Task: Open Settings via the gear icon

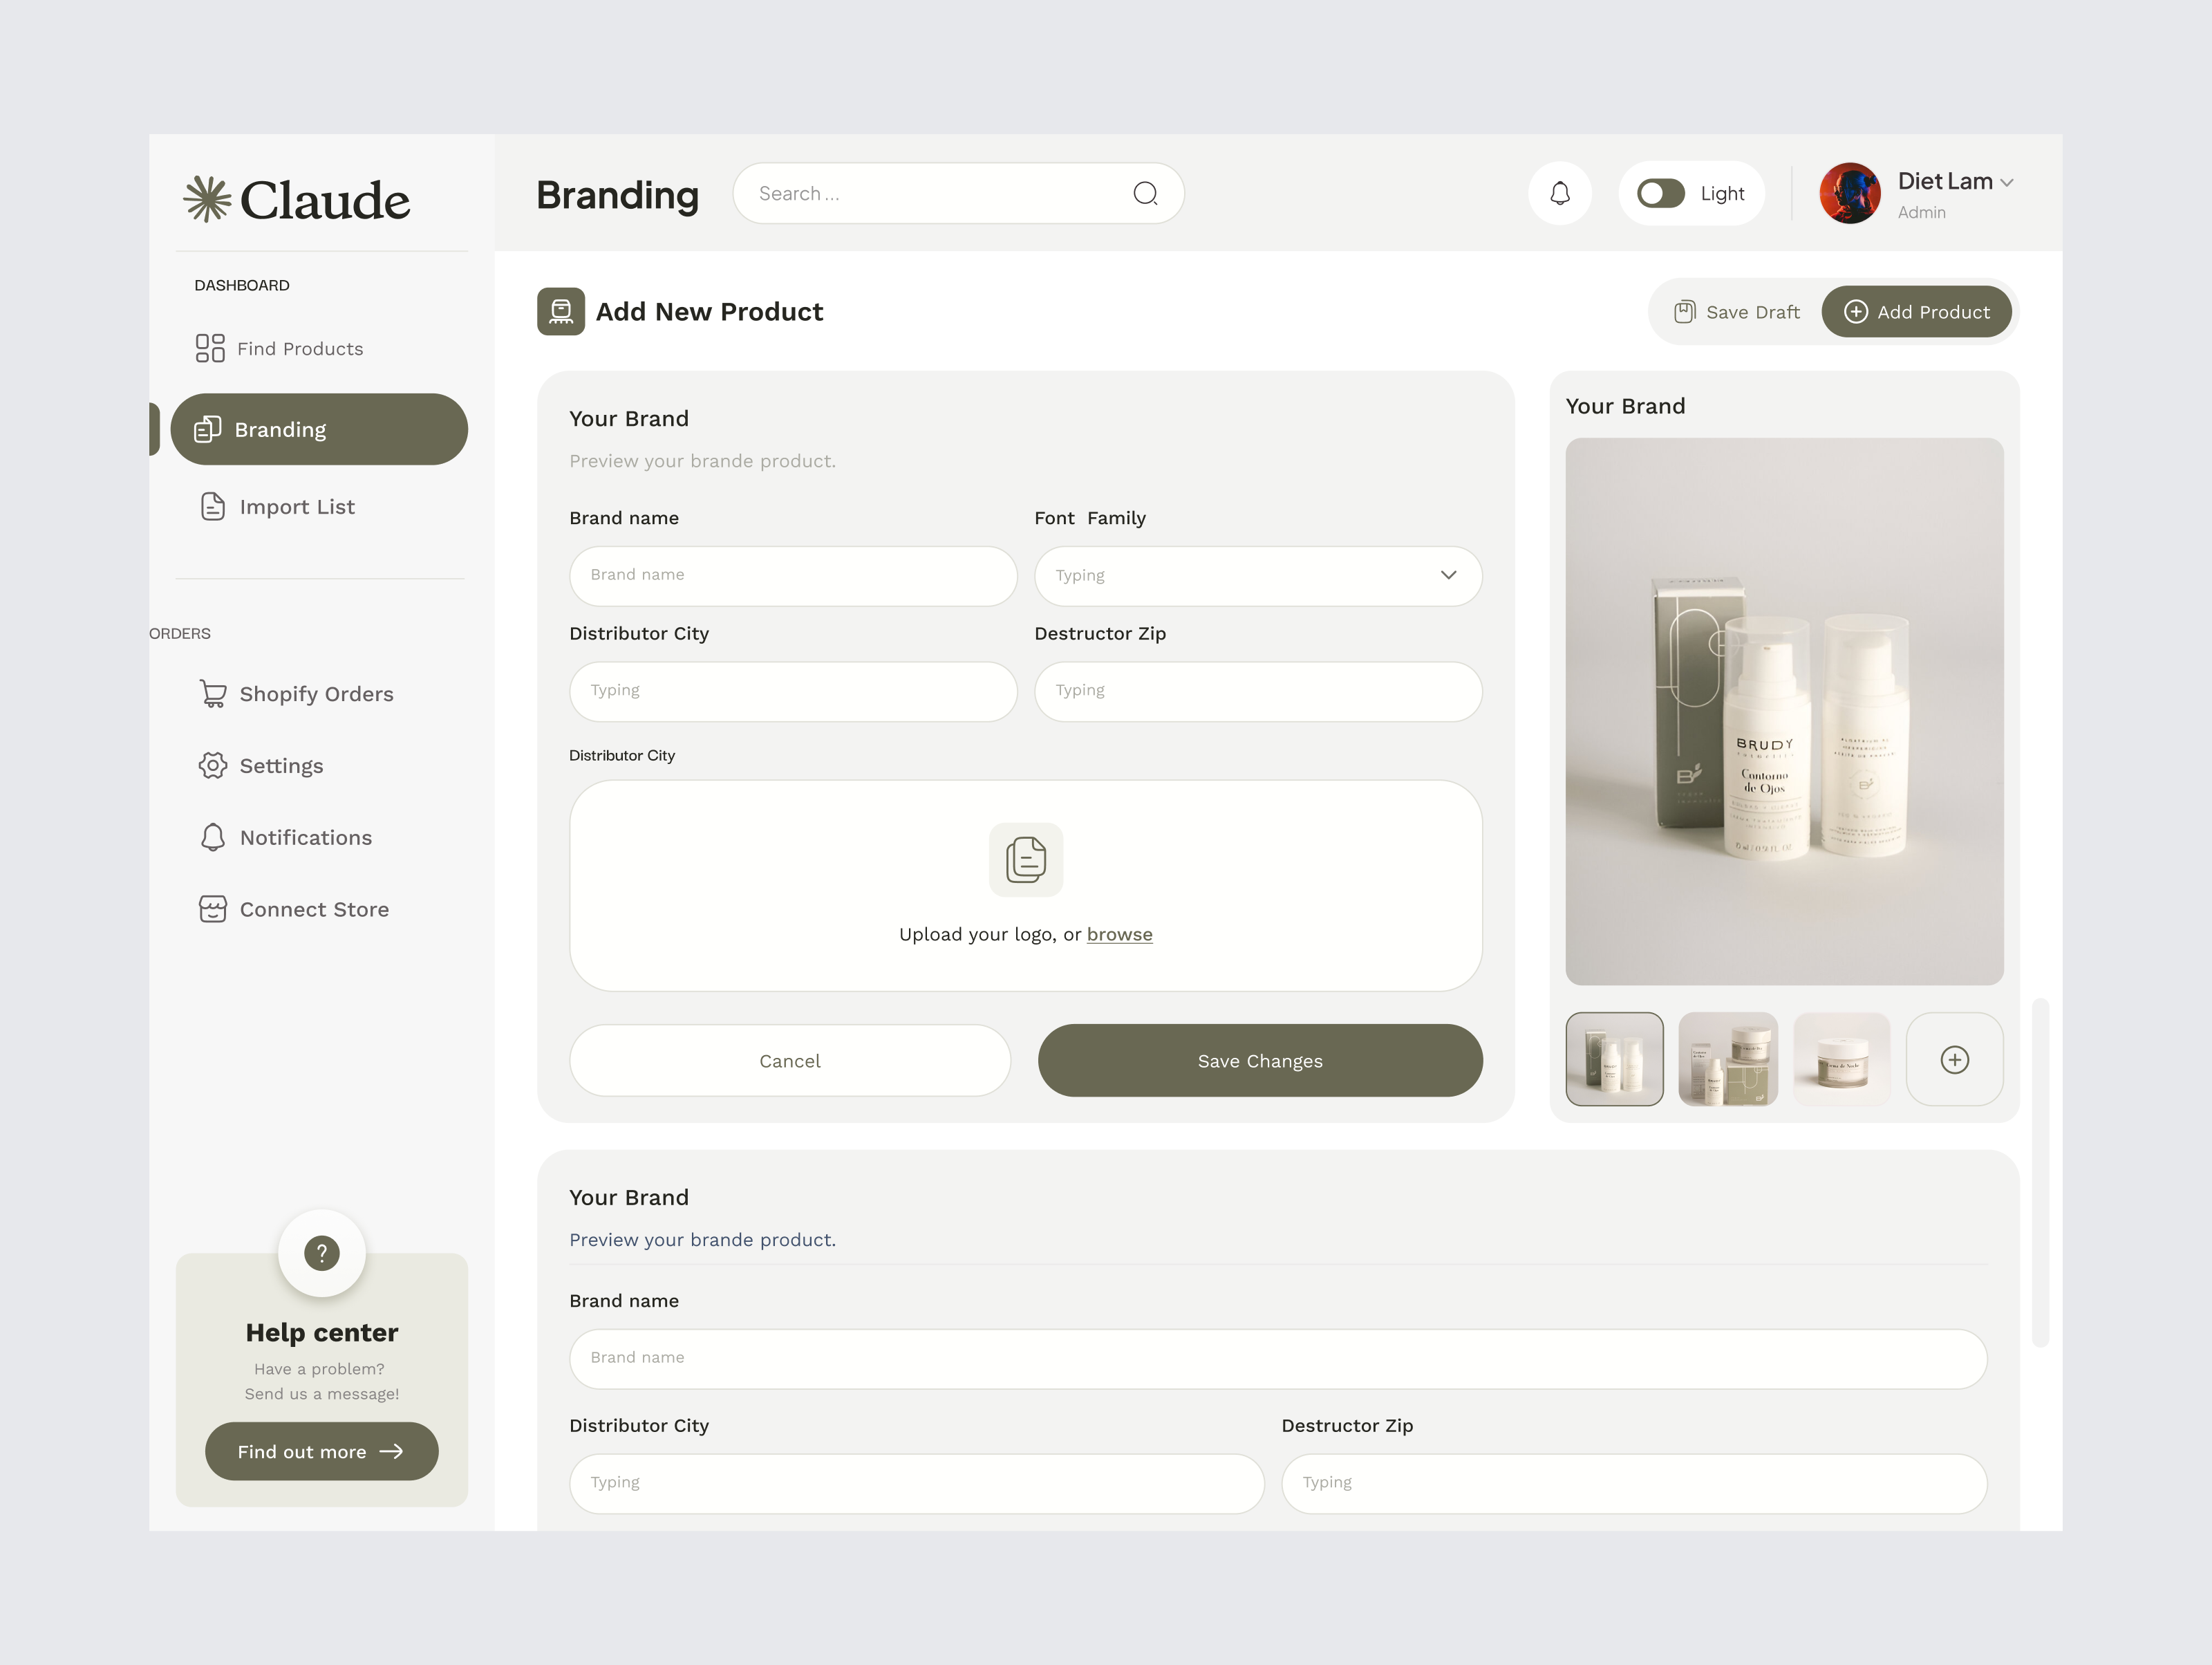Action: 212,765
